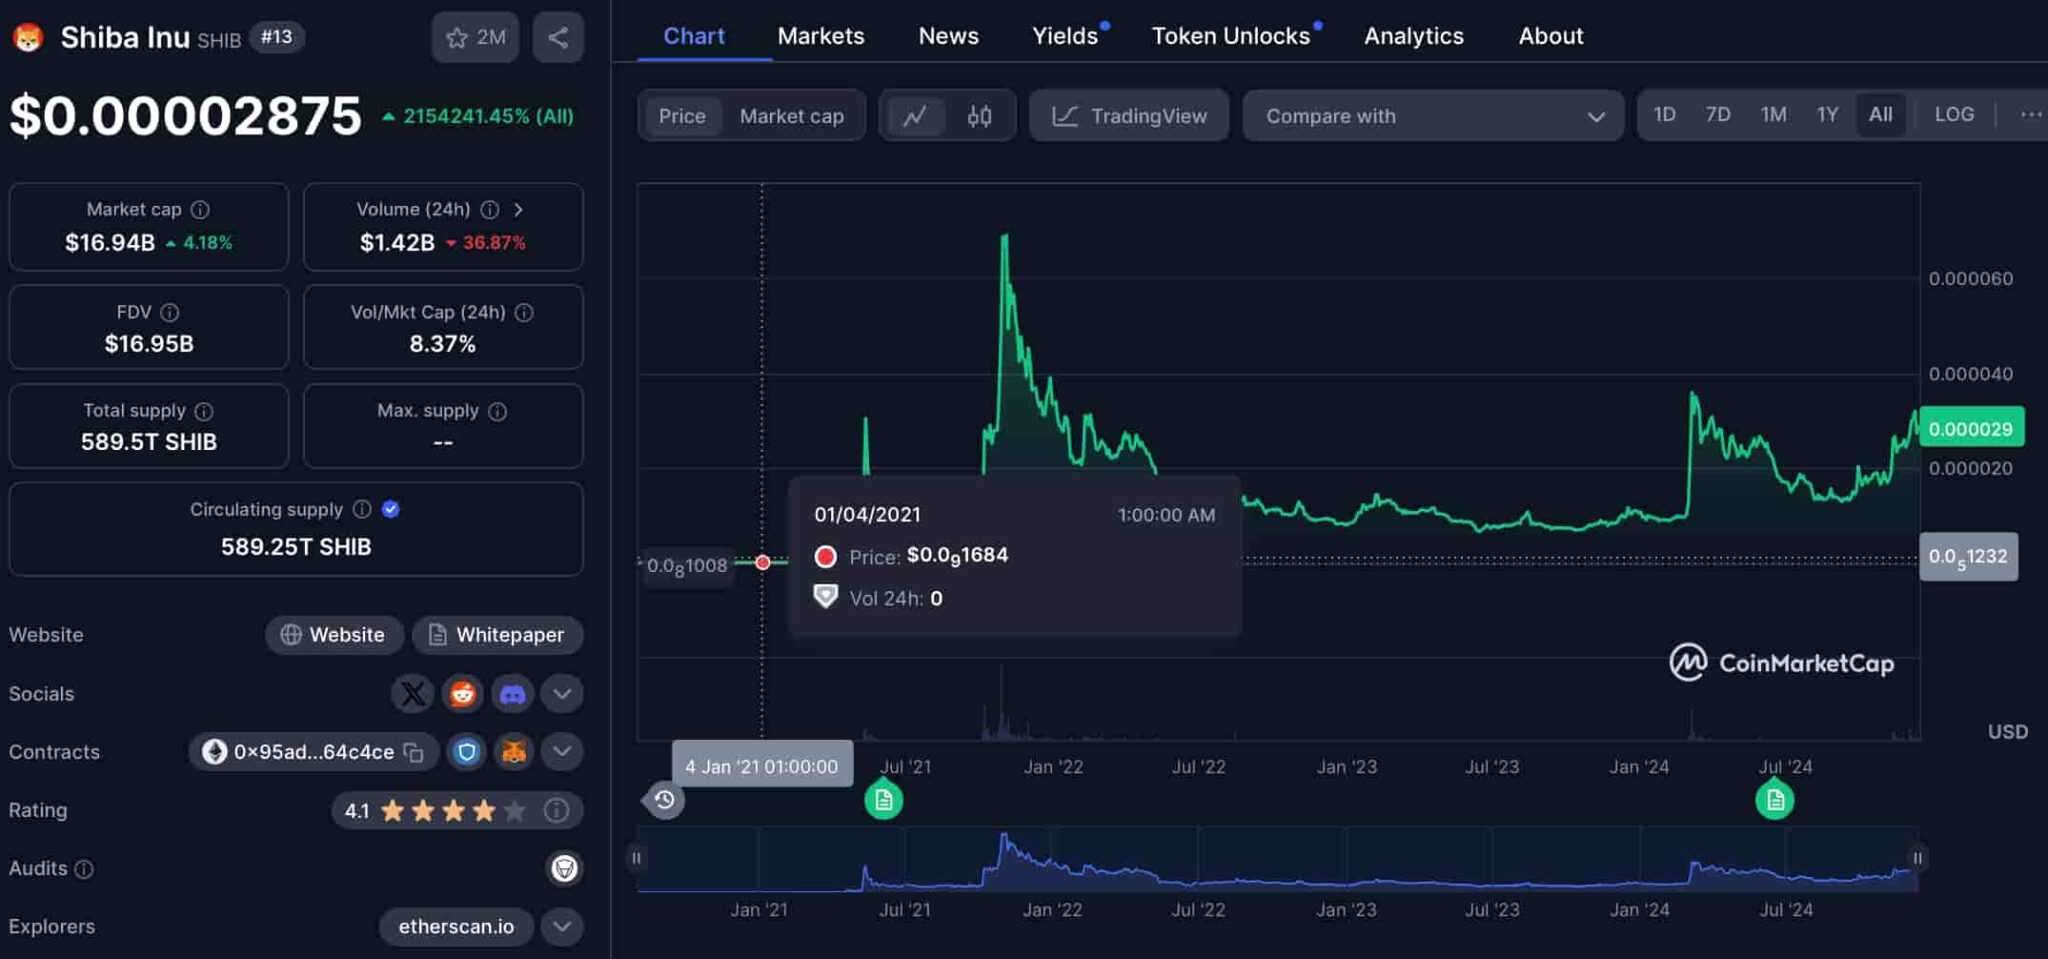Switch to the Markets tab
Viewport: 2048px width, 959px height.
tap(820, 35)
